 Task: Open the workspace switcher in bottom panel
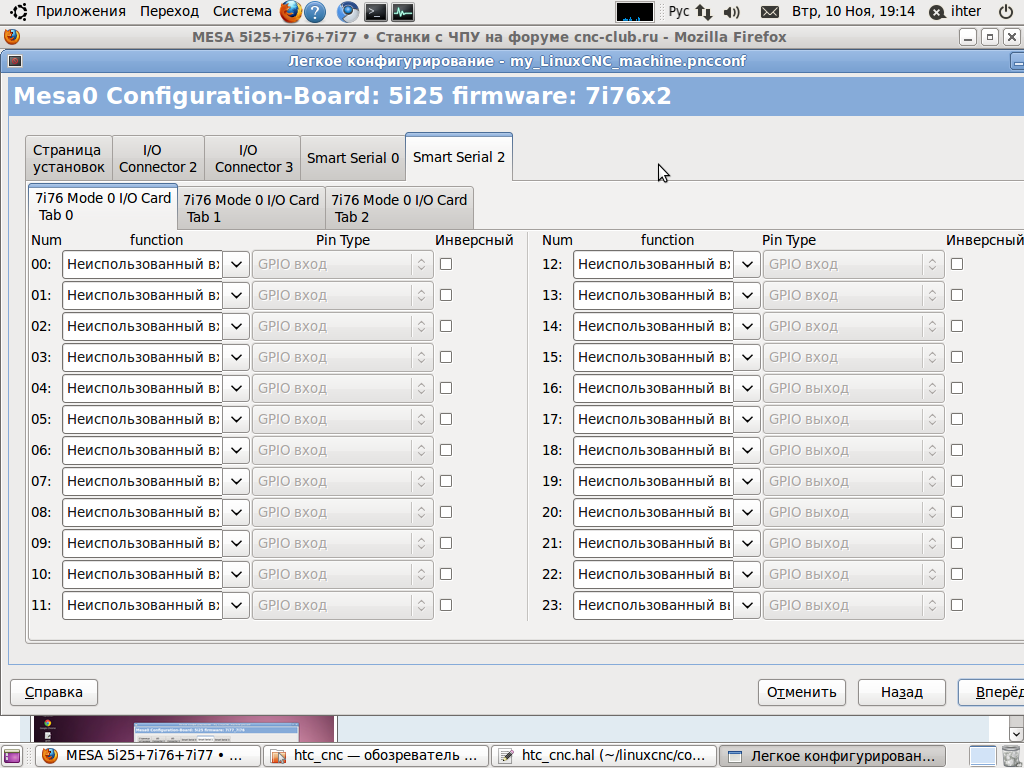(x=982, y=756)
